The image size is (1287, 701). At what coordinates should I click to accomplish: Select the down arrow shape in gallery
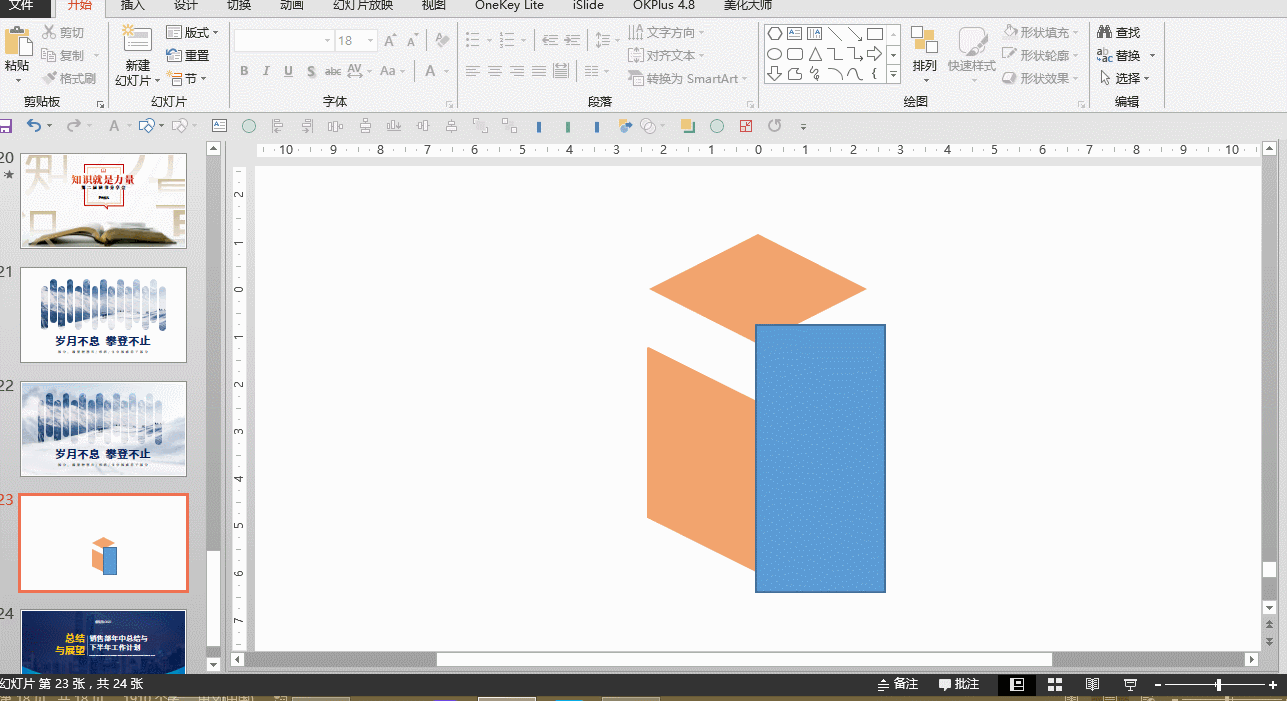[x=774, y=74]
